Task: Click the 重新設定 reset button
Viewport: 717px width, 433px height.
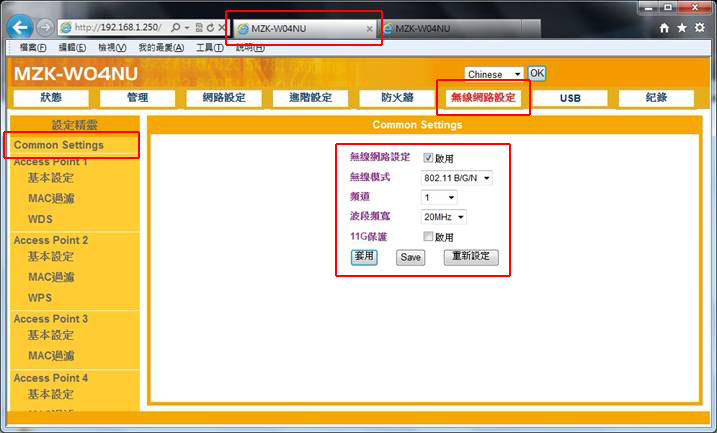Action: click(x=471, y=257)
